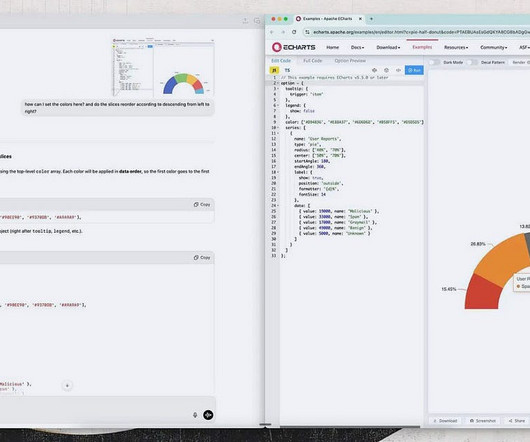The height and width of the screenshot is (442, 530).
Task: Click the fontSize setting on line 22
Action: click(x=312, y=195)
